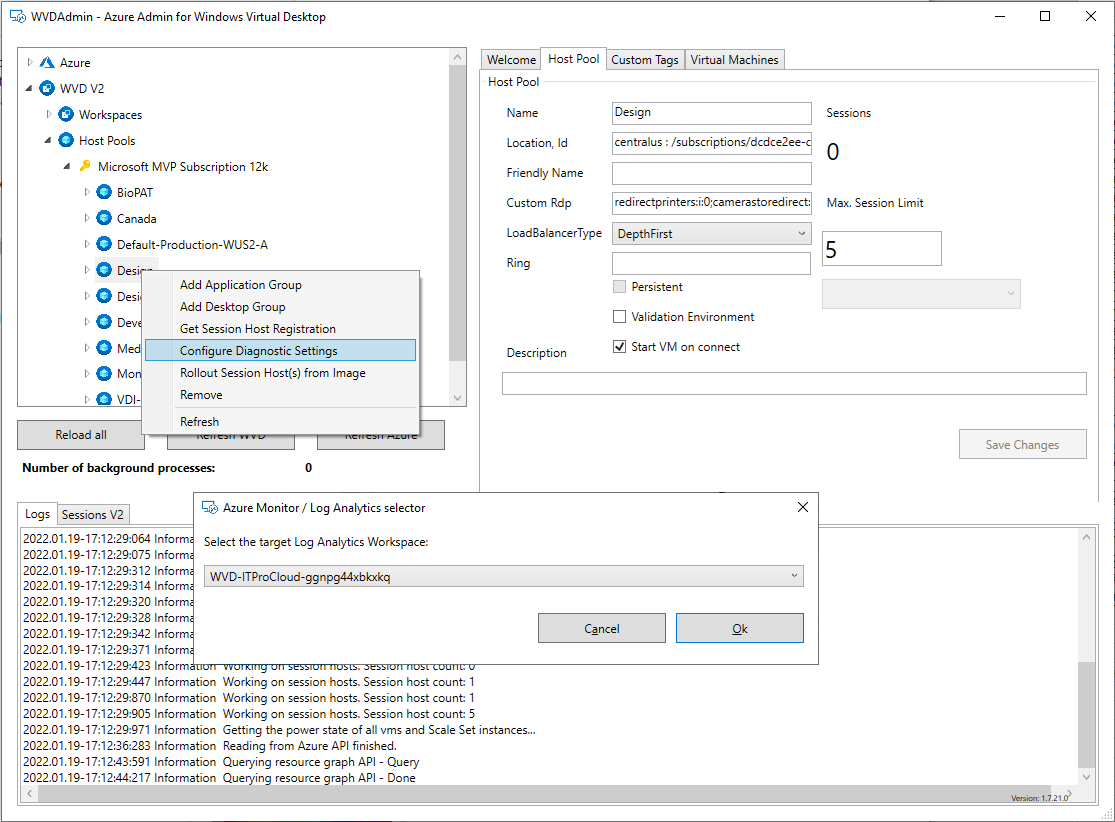1115x822 pixels.
Task: Expand the Workspaces tree node
Action: pos(49,114)
